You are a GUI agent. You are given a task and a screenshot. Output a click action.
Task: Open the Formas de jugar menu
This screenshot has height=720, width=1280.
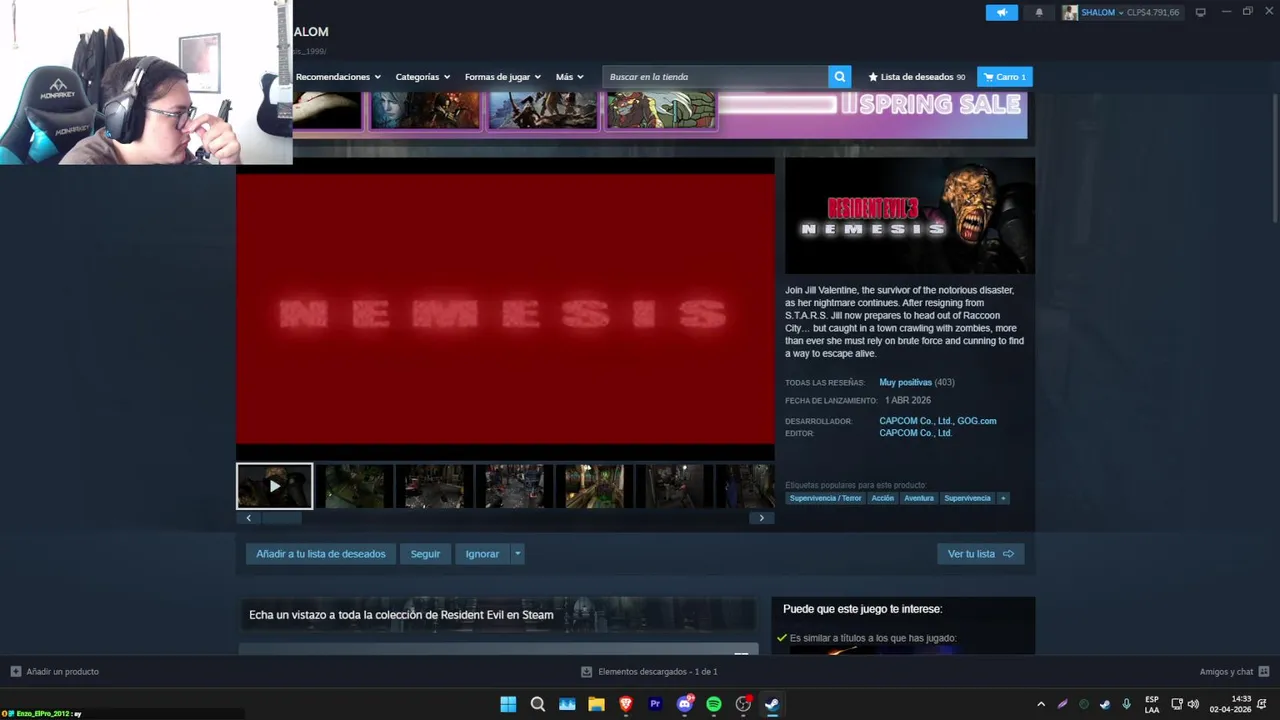tap(502, 77)
